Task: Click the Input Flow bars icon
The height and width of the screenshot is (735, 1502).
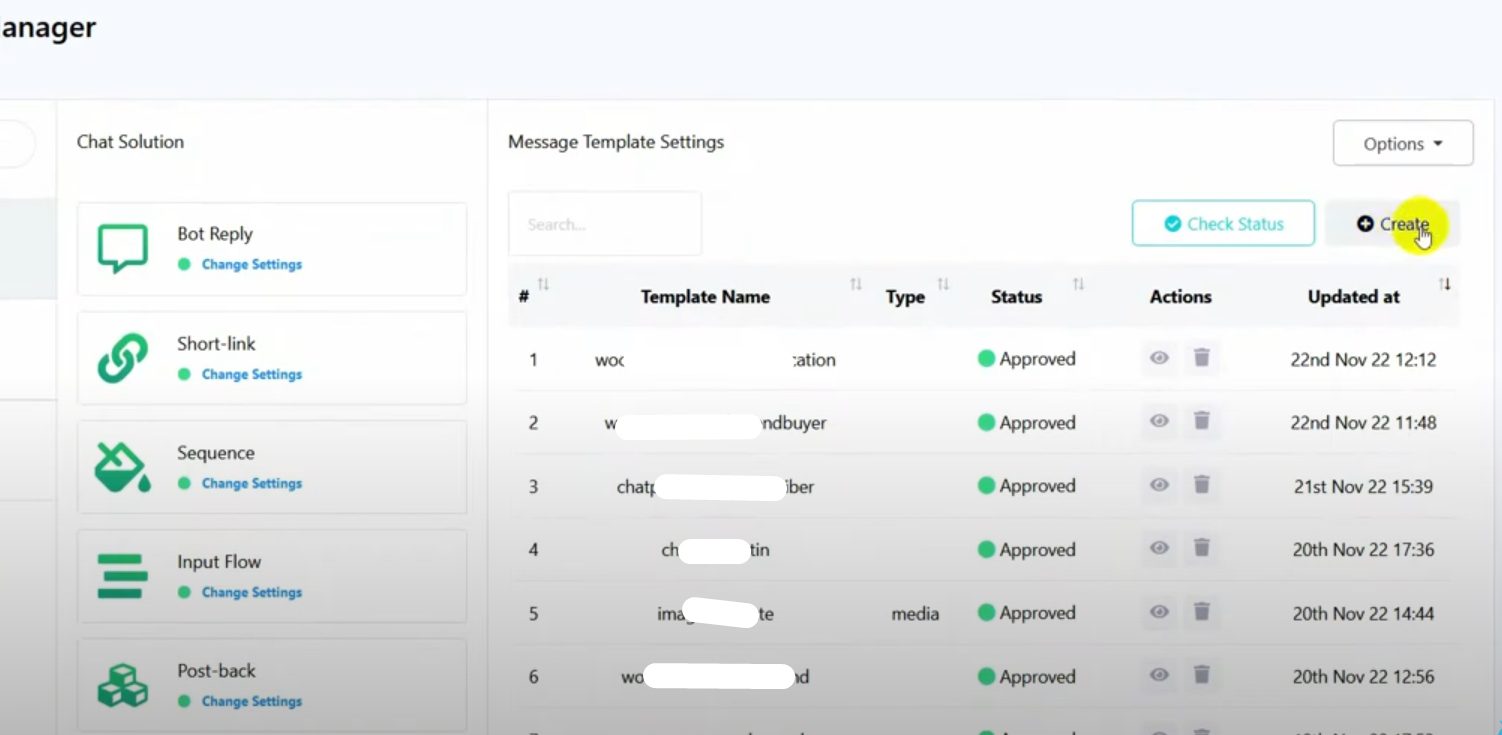Action: point(123,576)
